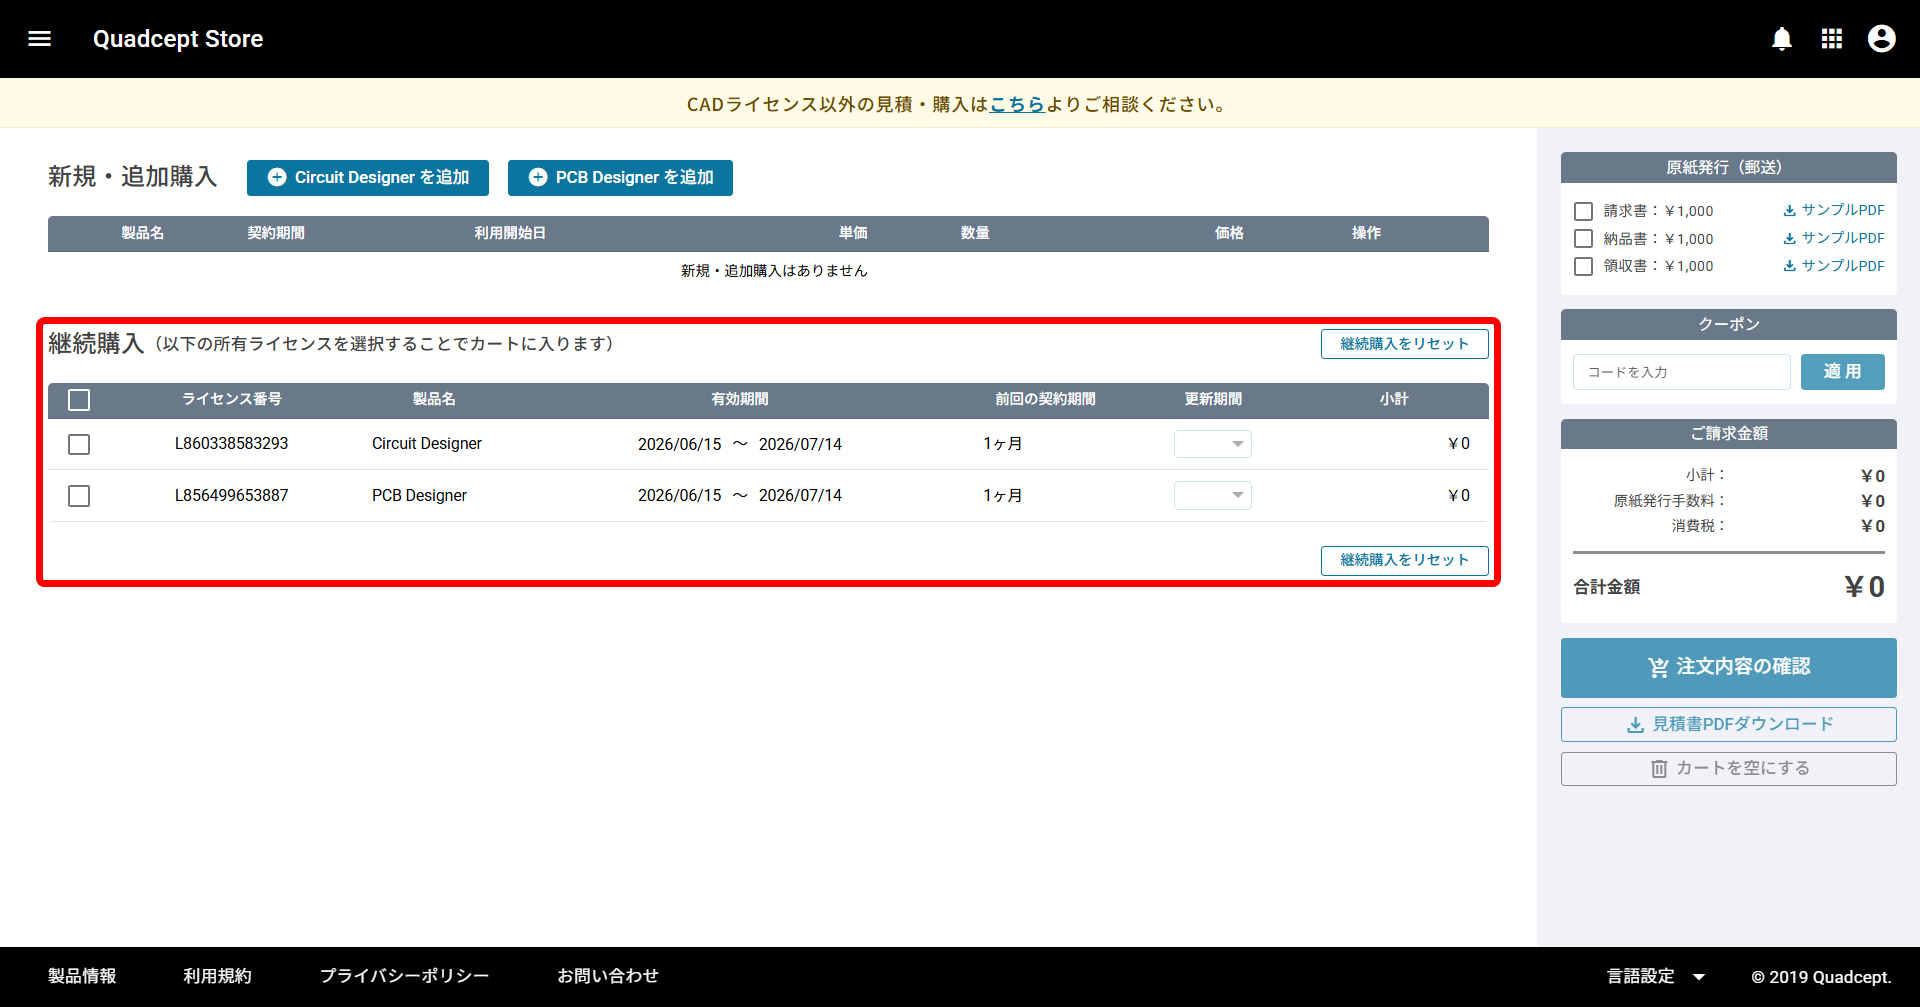Click the lower 継続購入をリセット button
Image resolution: width=1920 pixels, height=1007 pixels.
click(x=1404, y=560)
